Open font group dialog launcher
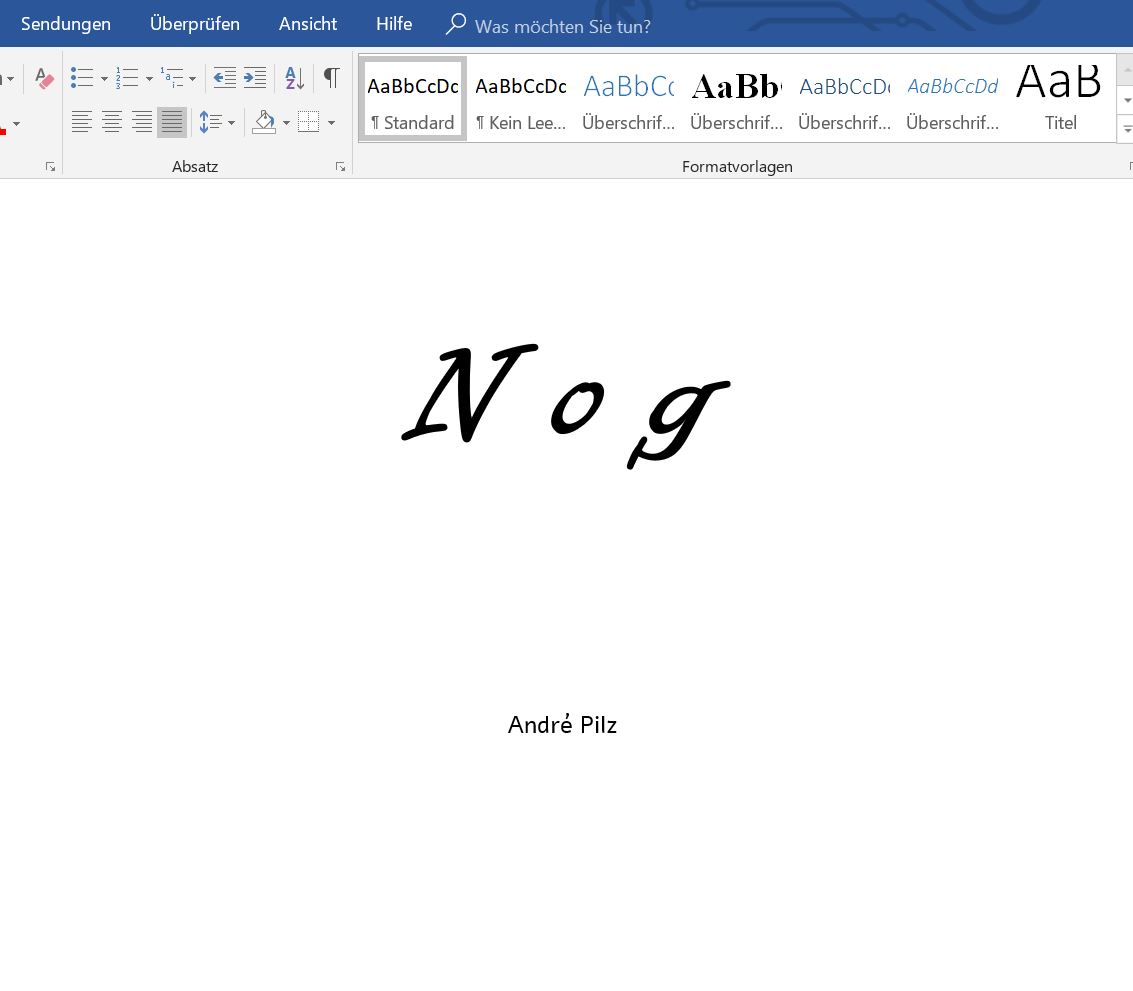1133x991 pixels. click(51, 167)
